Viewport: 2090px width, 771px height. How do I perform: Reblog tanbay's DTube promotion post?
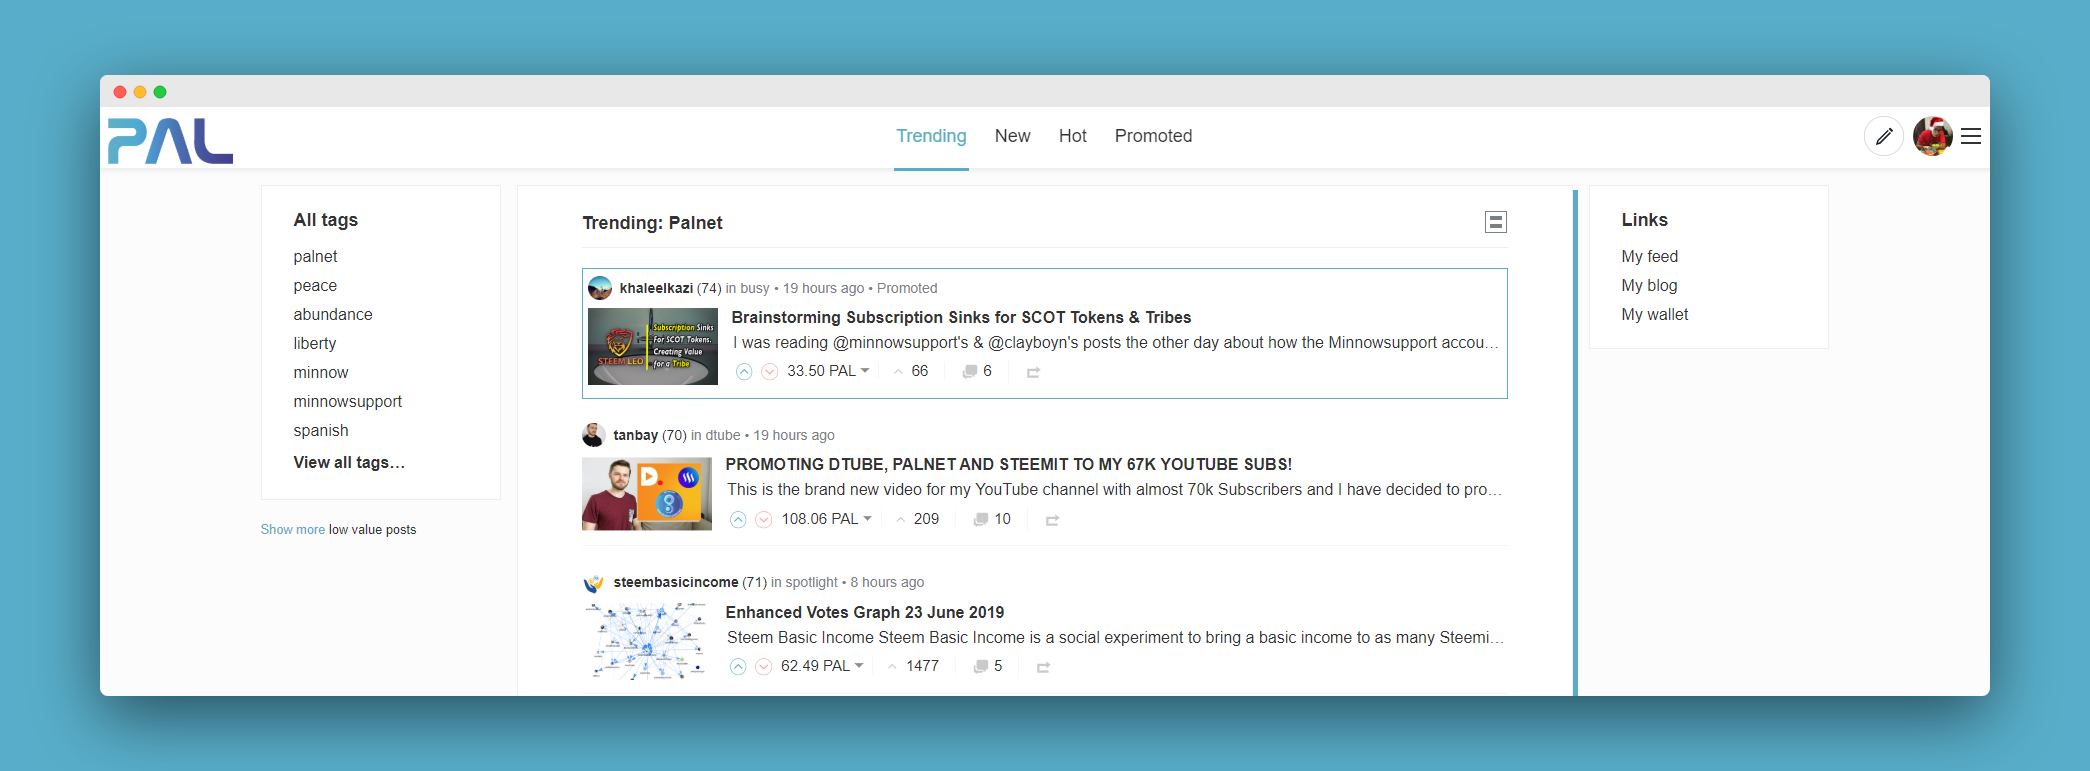click(1052, 520)
